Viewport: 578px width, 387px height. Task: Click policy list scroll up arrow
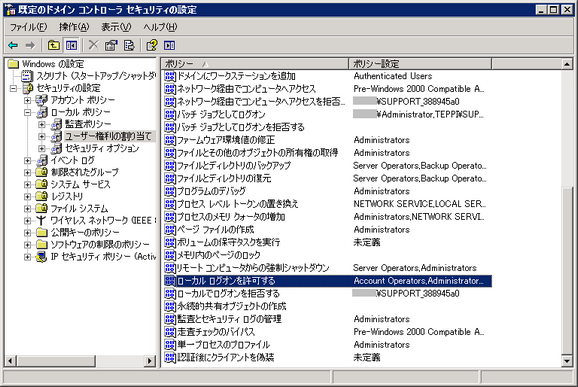point(567,64)
